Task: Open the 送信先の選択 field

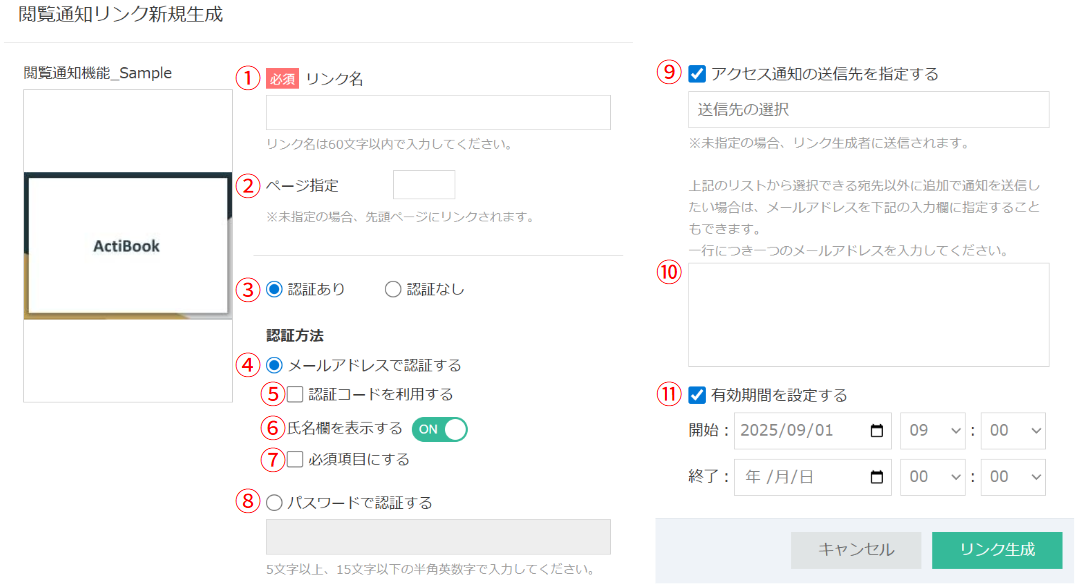Action: (x=868, y=109)
